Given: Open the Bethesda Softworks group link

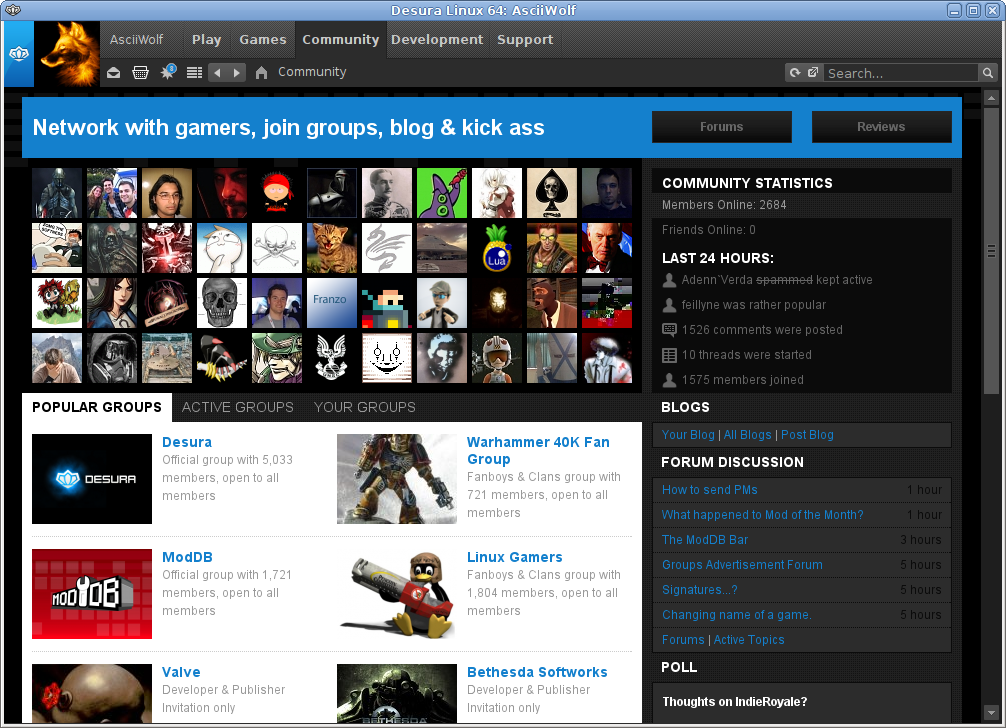Looking at the screenshot, I should 537,672.
